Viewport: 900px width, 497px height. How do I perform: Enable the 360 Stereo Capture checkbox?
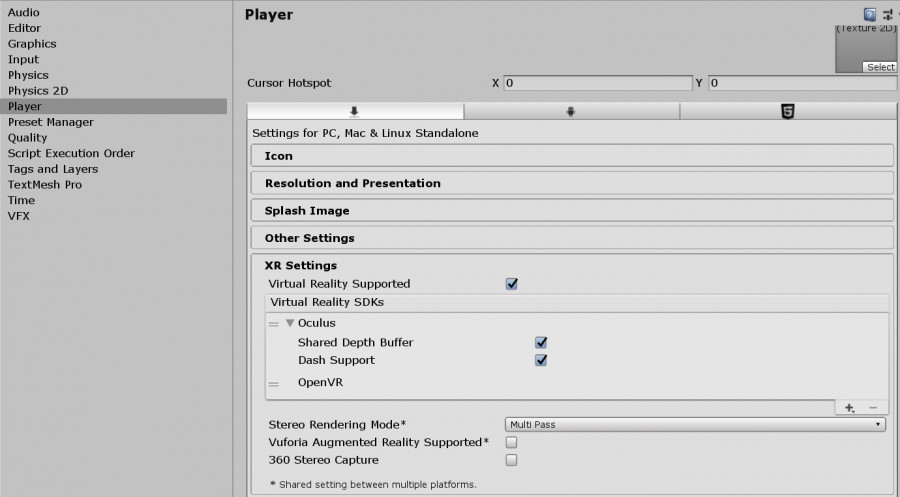tap(511, 460)
